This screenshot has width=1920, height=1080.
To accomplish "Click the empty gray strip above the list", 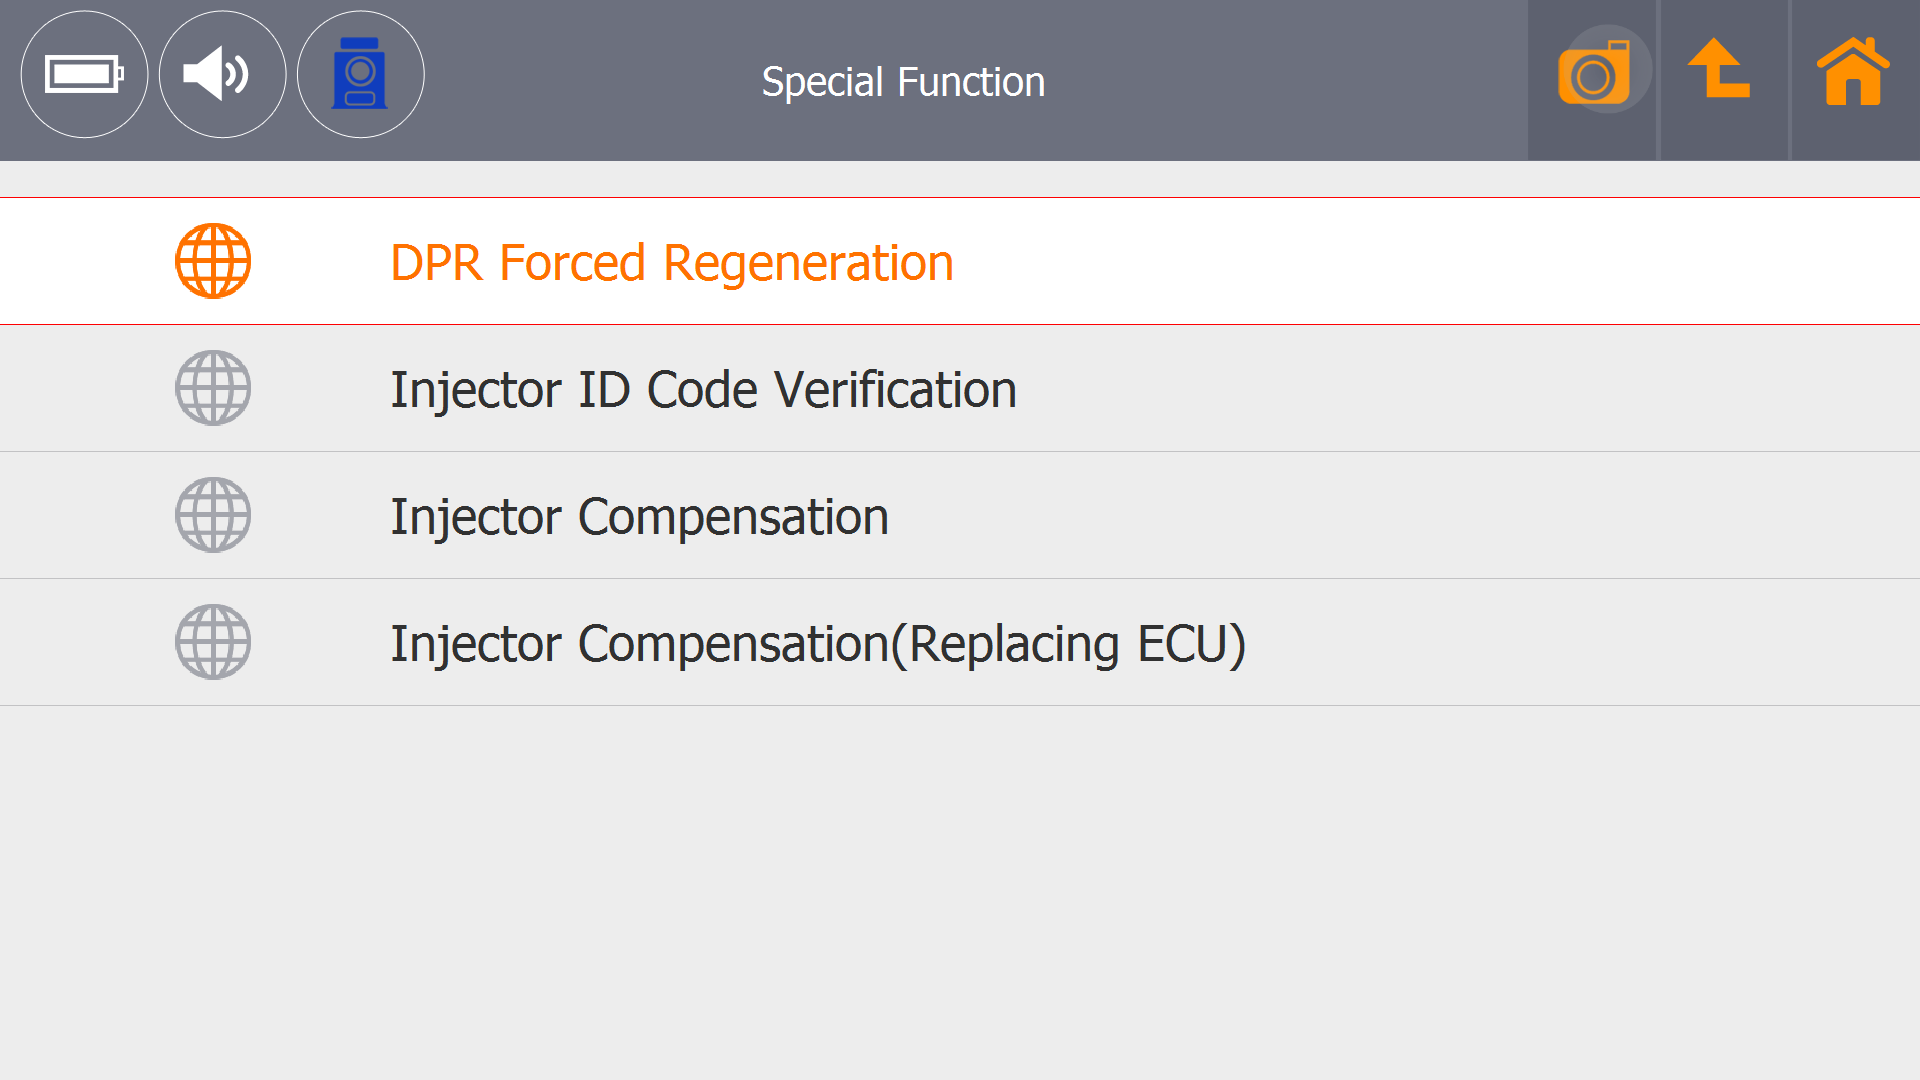I will click(x=960, y=179).
